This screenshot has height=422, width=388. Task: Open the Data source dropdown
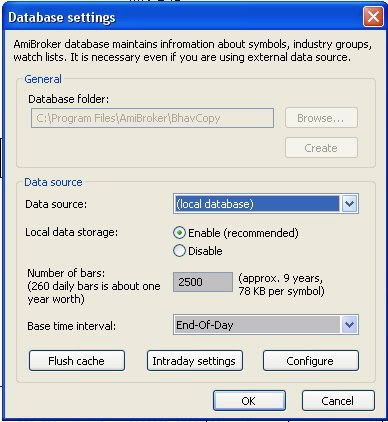[x=349, y=203]
